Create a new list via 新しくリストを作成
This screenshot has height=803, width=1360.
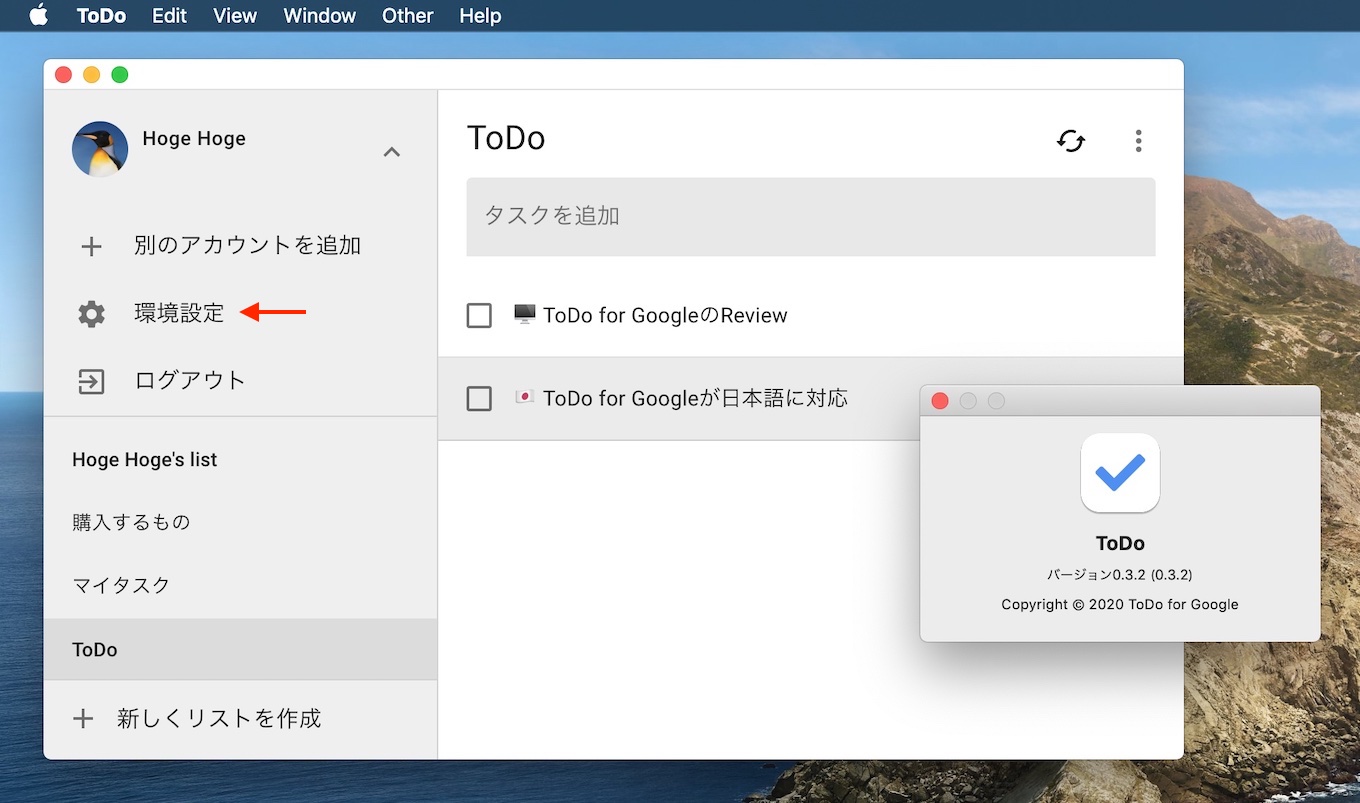point(219,718)
